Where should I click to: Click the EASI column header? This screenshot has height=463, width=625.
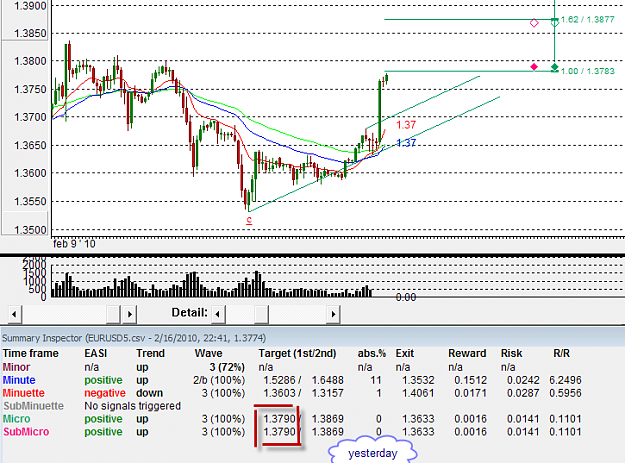96,353
